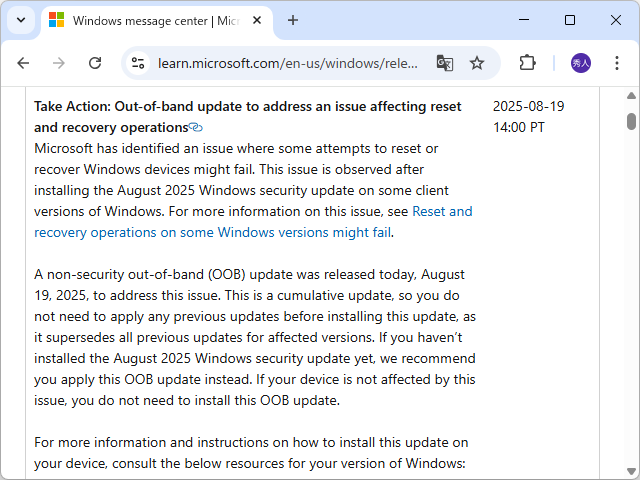This screenshot has height=480, width=640.
Task: Maximize the browser window
Action: point(570,20)
